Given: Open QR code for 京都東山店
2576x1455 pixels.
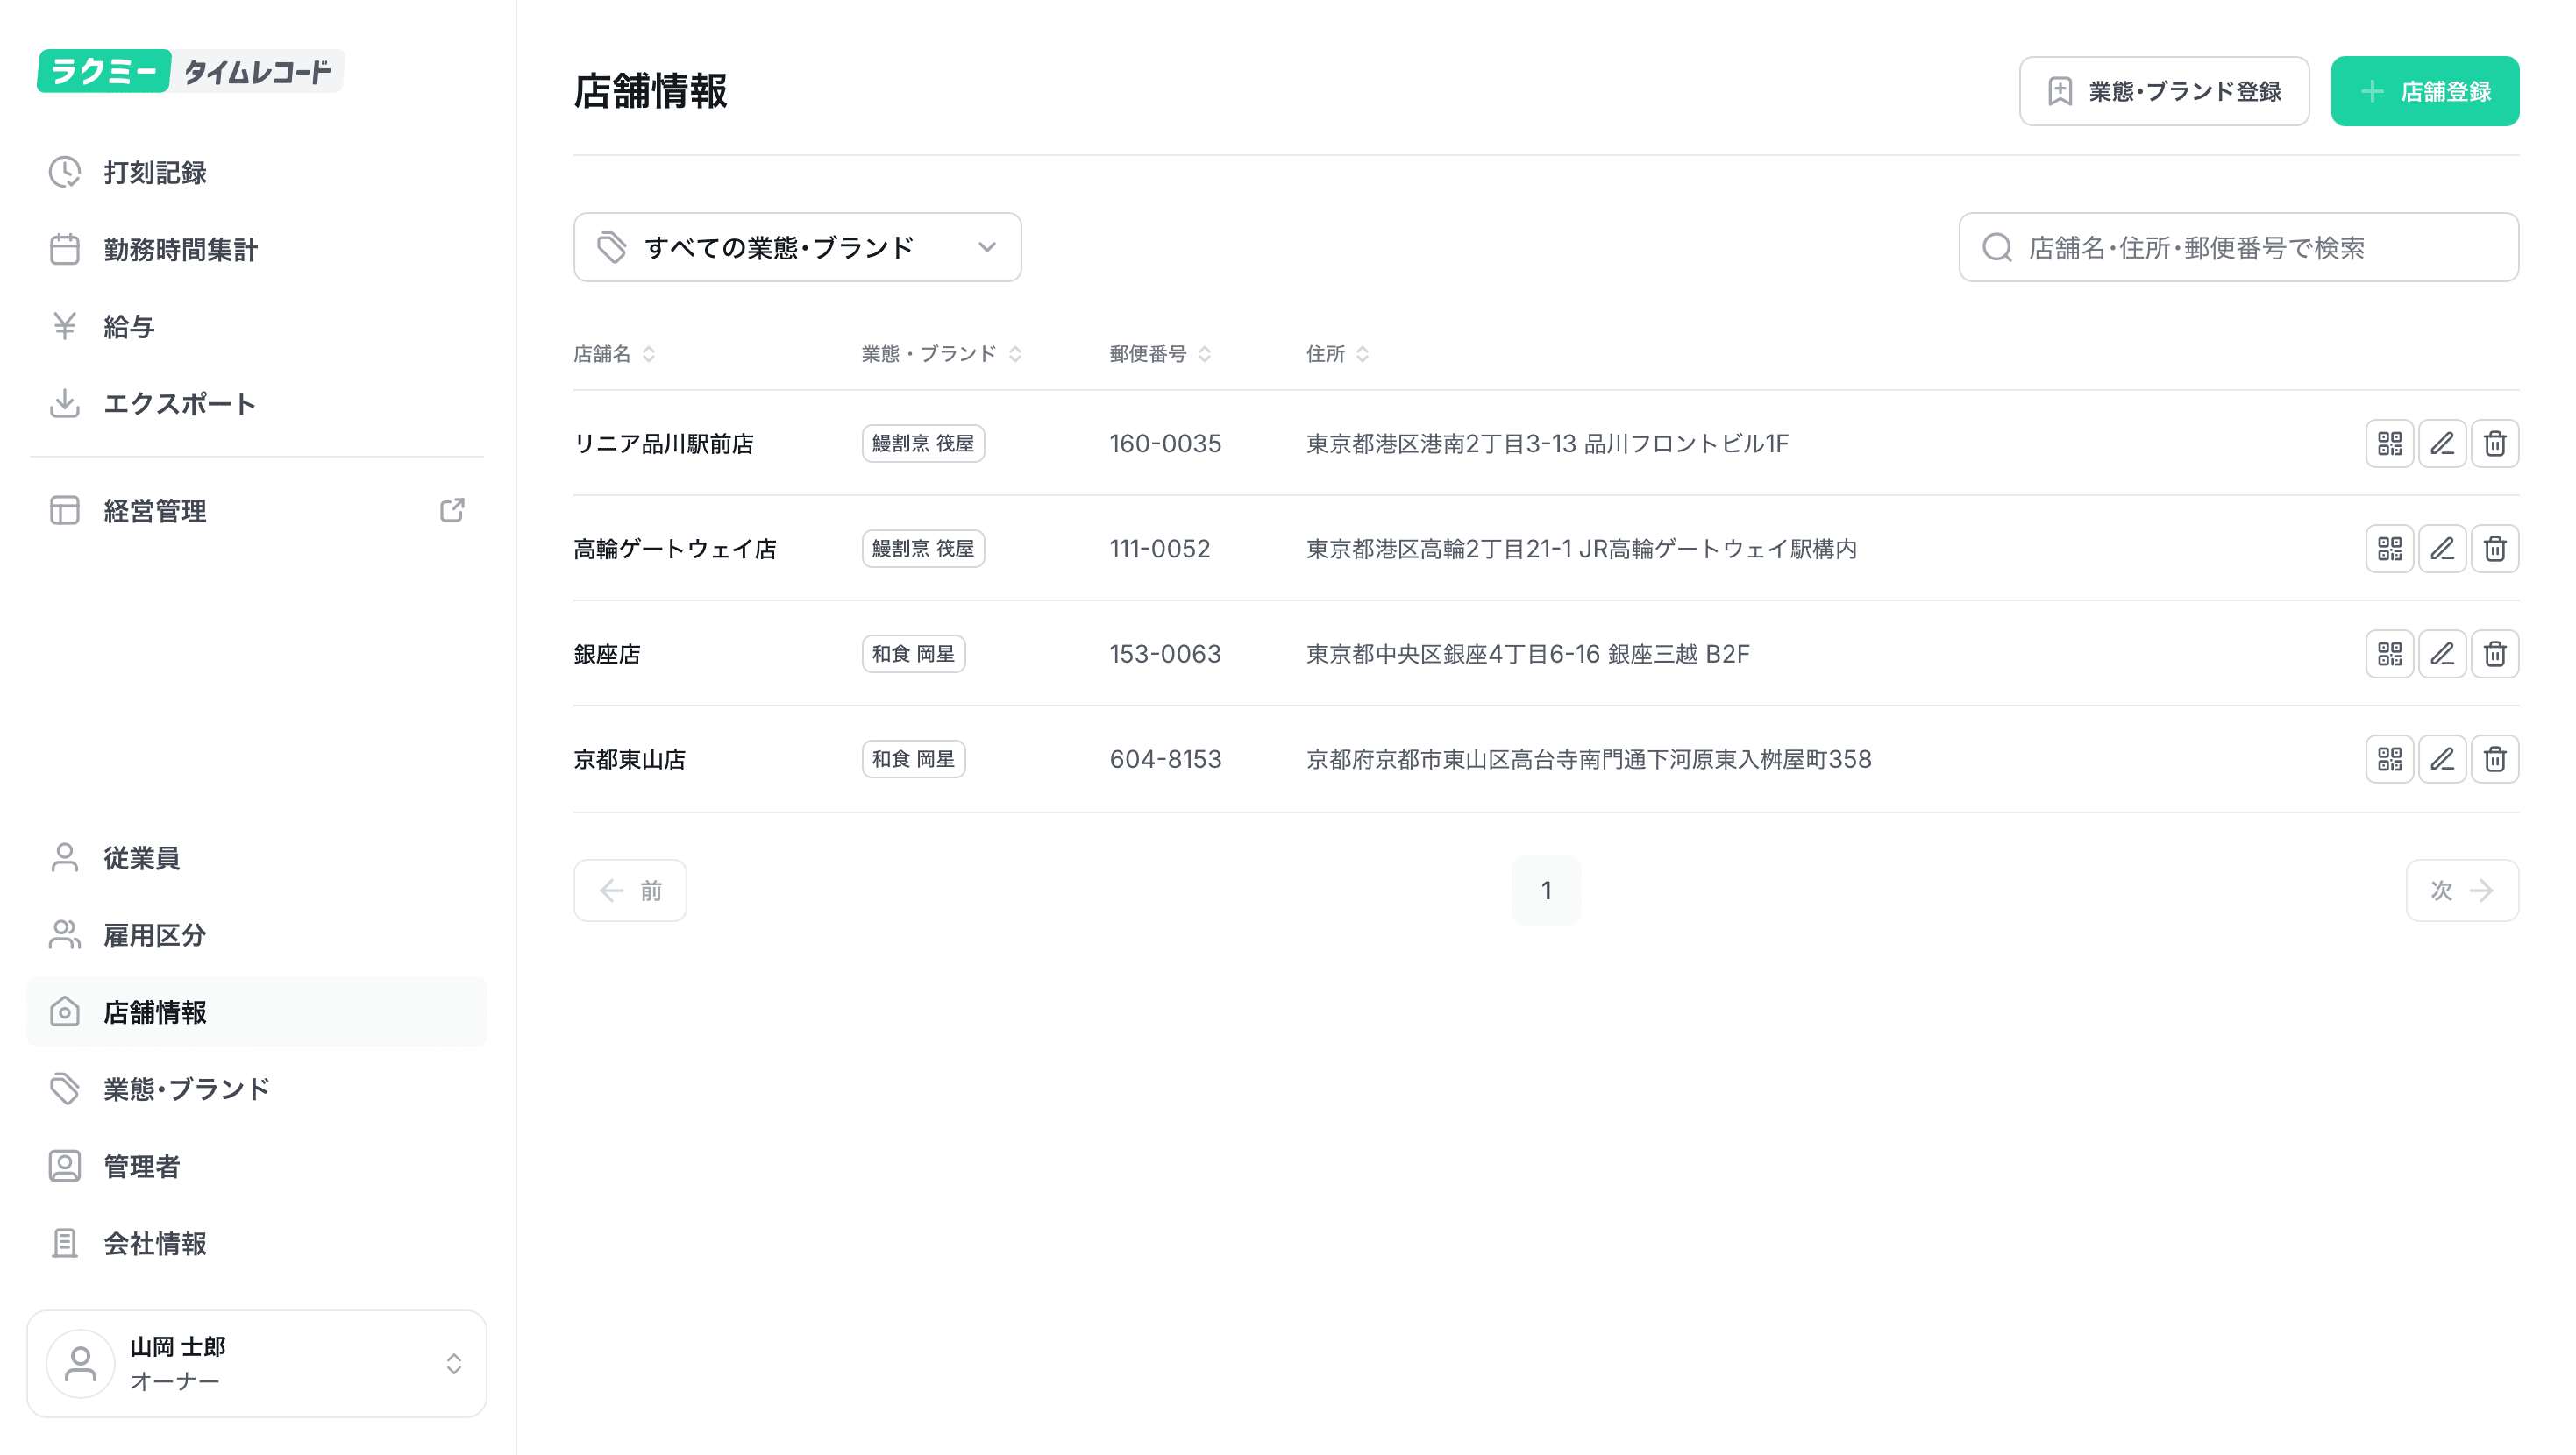Looking at the screenshot, I should (2389, 759).
